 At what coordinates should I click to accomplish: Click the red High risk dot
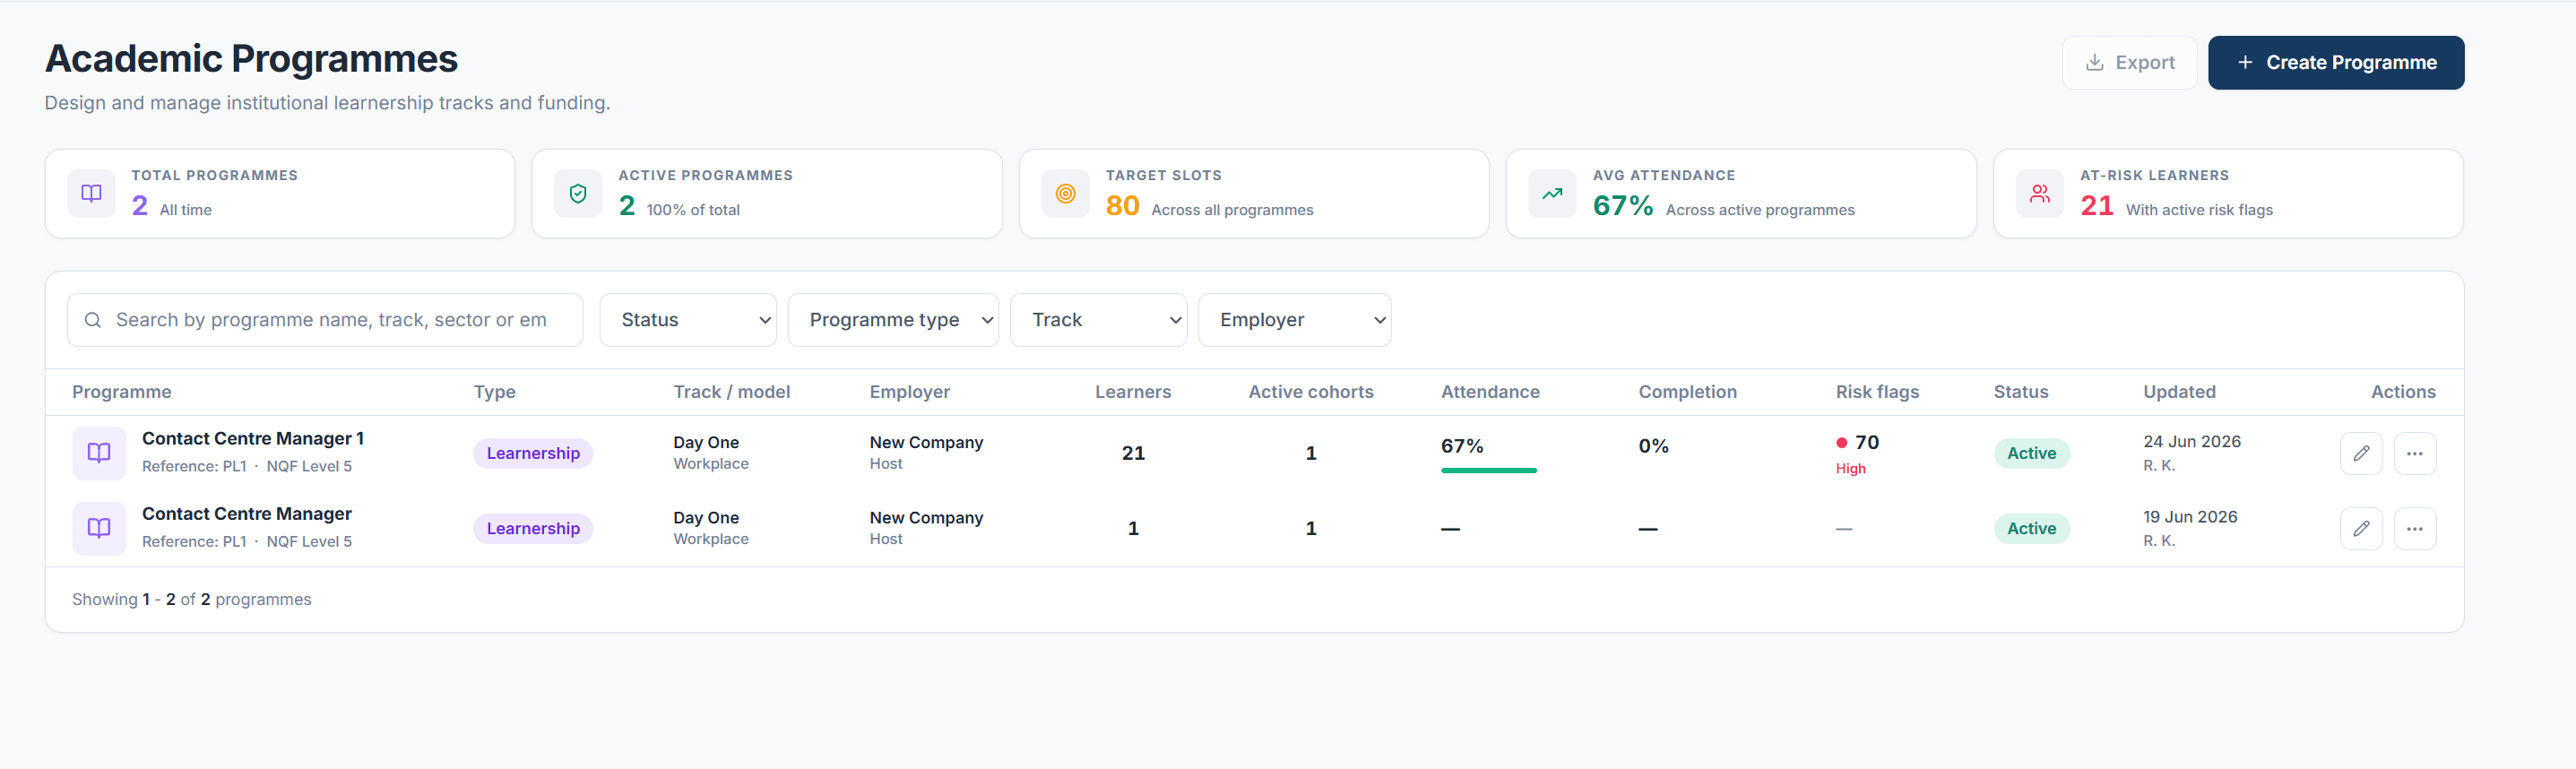(1842, 443)
